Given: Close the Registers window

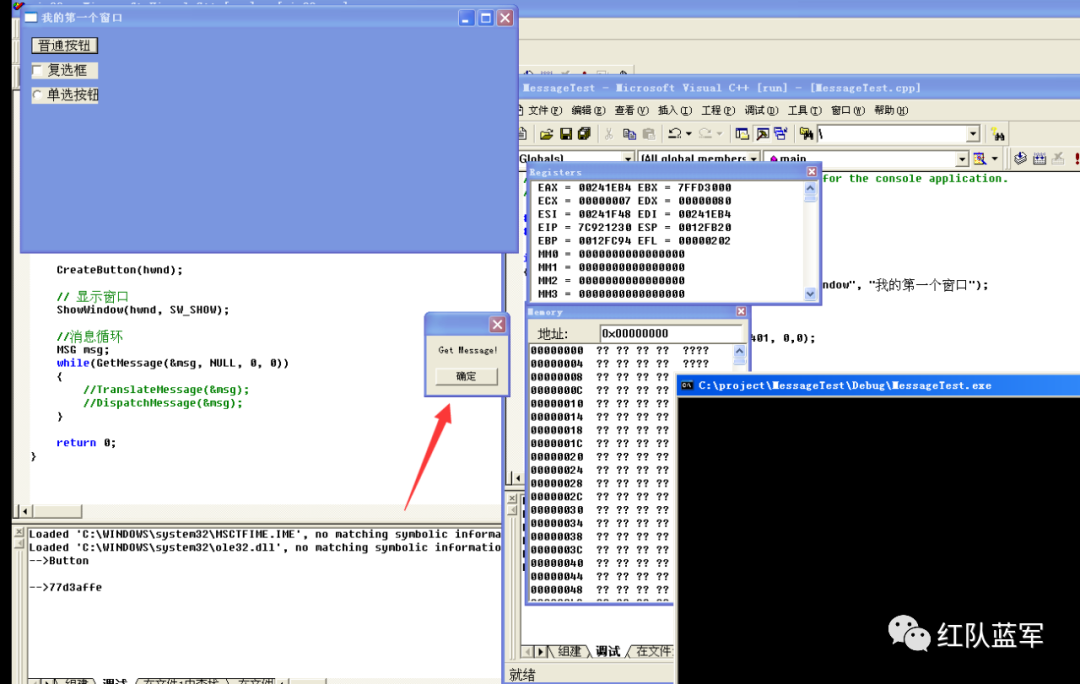Looking at the screenshot, I should pyautogui.click(x=811, y=172).
